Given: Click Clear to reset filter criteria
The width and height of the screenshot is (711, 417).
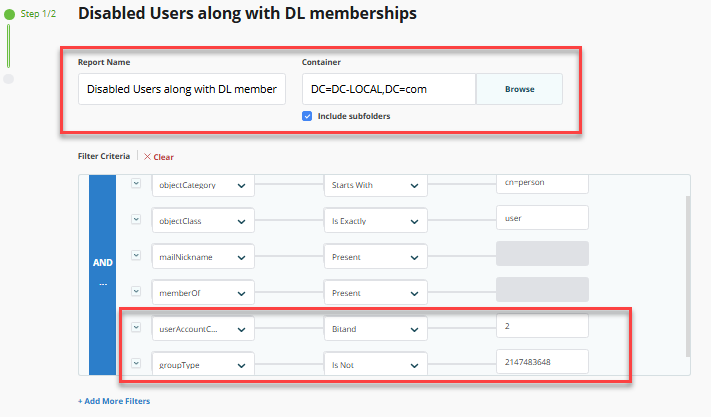Looking at the screenshot, I should 158,157.
